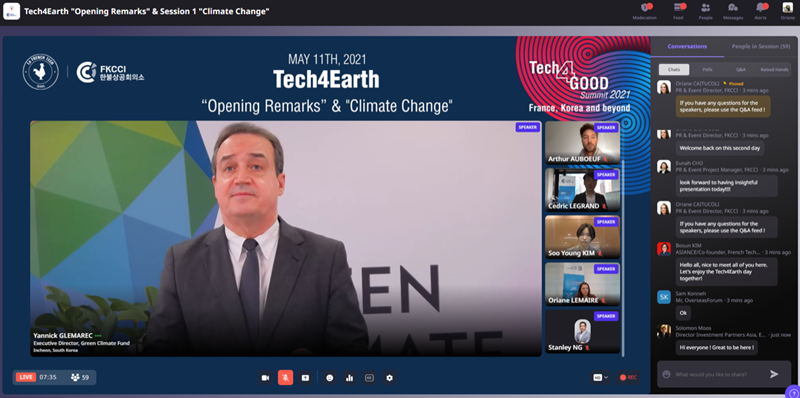Click the 'Solomon Moos' sender name
Screen dimensions: 800x398
click(693, 328)
